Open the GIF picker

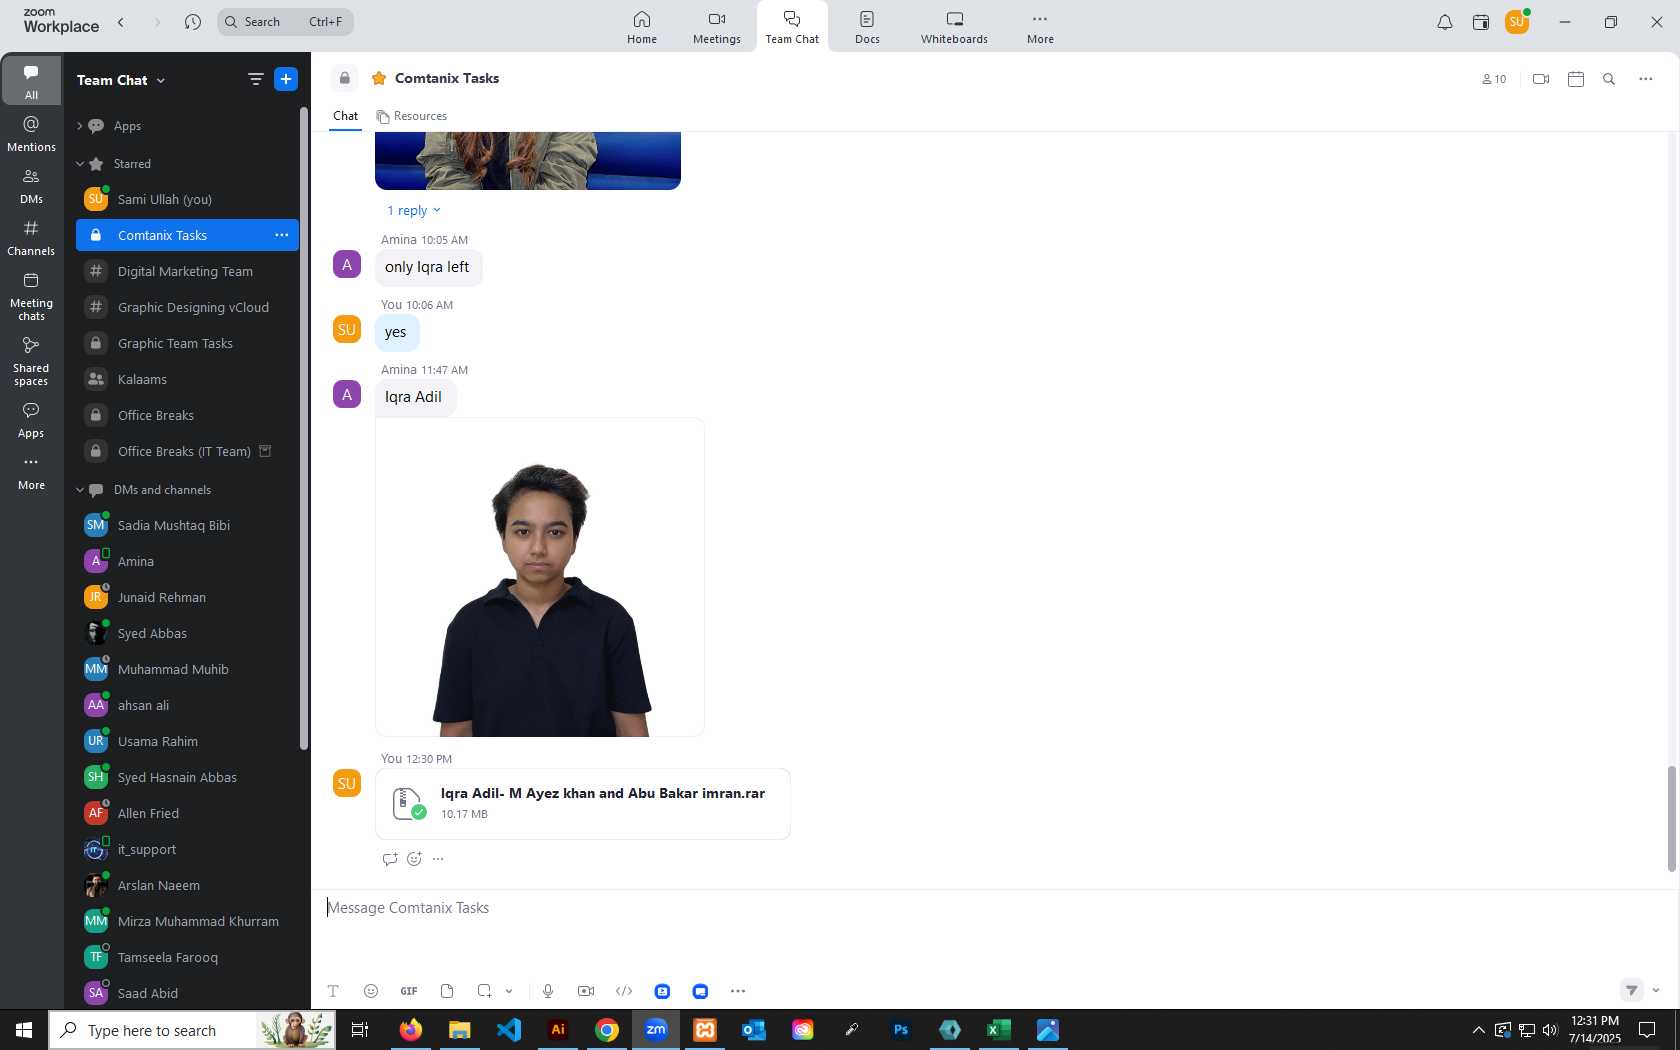(x=409, y=991)
